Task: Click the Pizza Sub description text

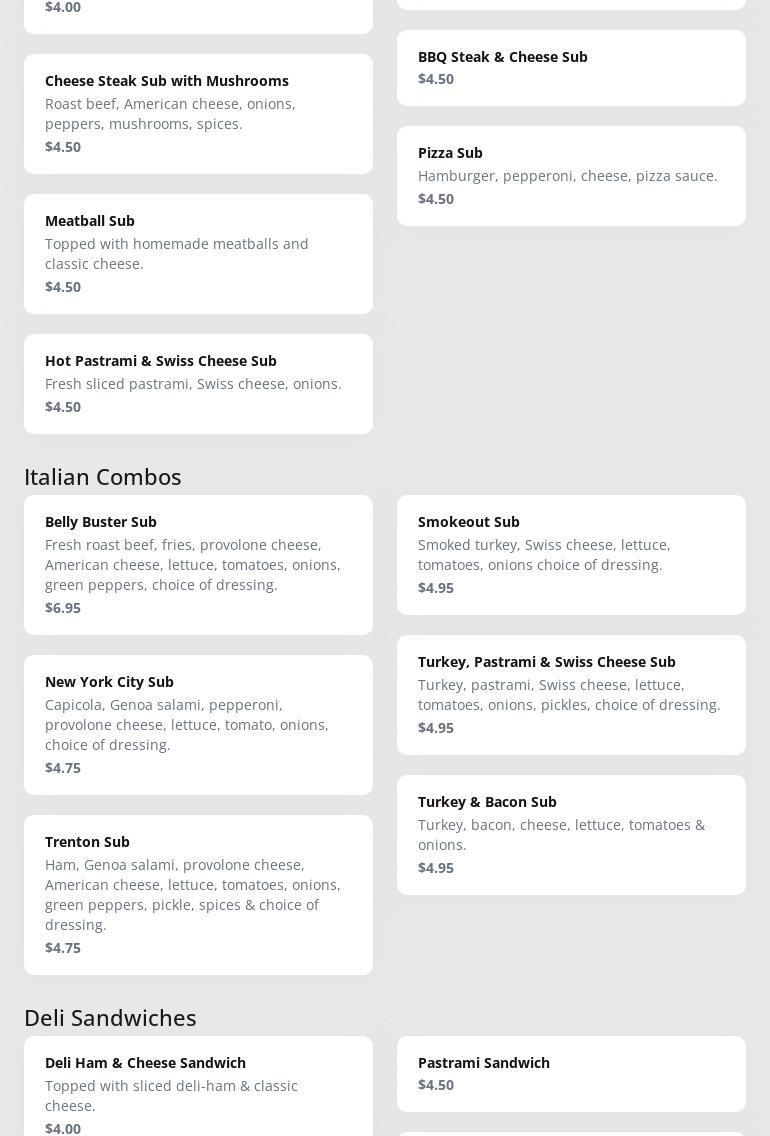Action: [567, 176]
